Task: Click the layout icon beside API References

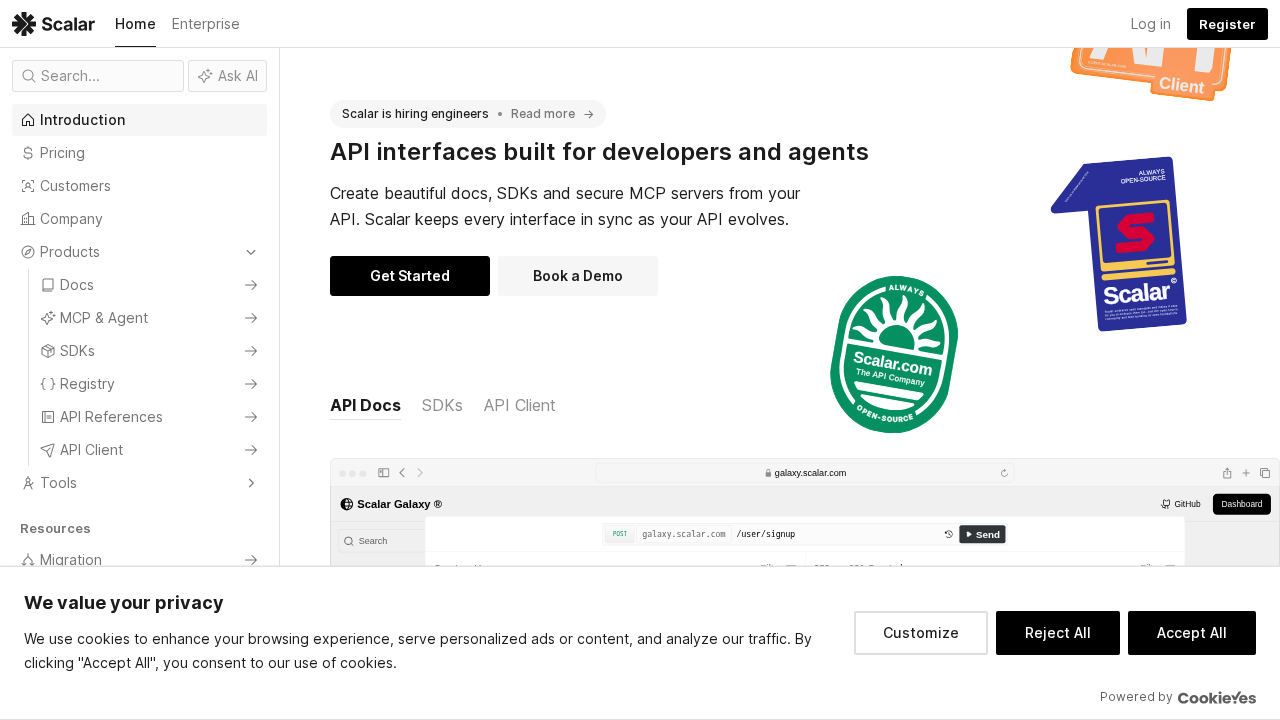Action: click(x=48, y=417)
